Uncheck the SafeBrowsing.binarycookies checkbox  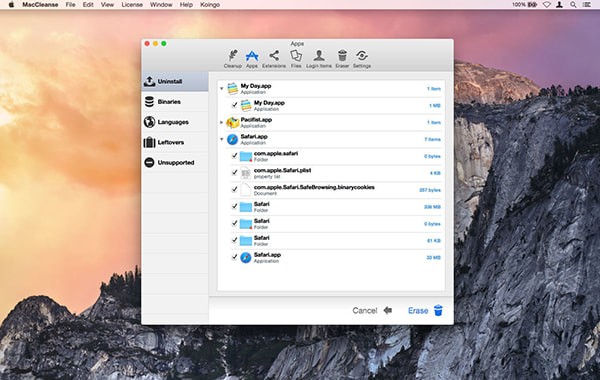click(x=234, y=190)
